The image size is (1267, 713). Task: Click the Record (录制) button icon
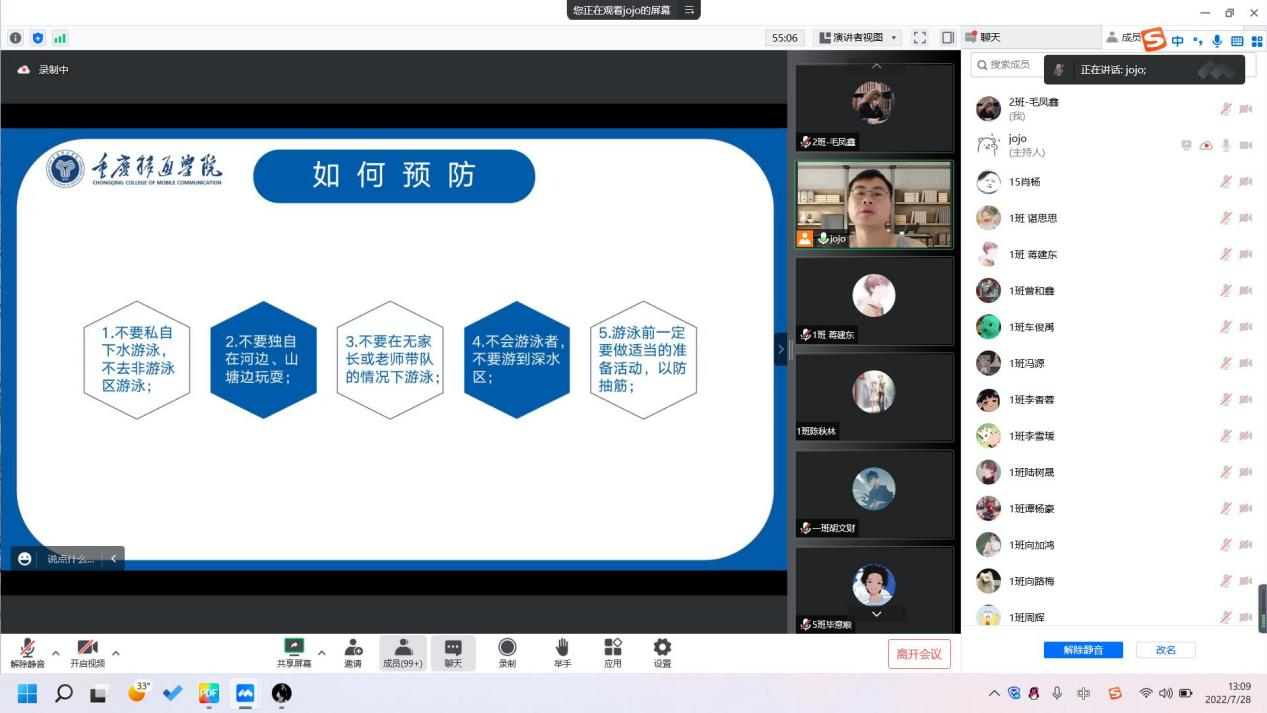click(507, 648)
